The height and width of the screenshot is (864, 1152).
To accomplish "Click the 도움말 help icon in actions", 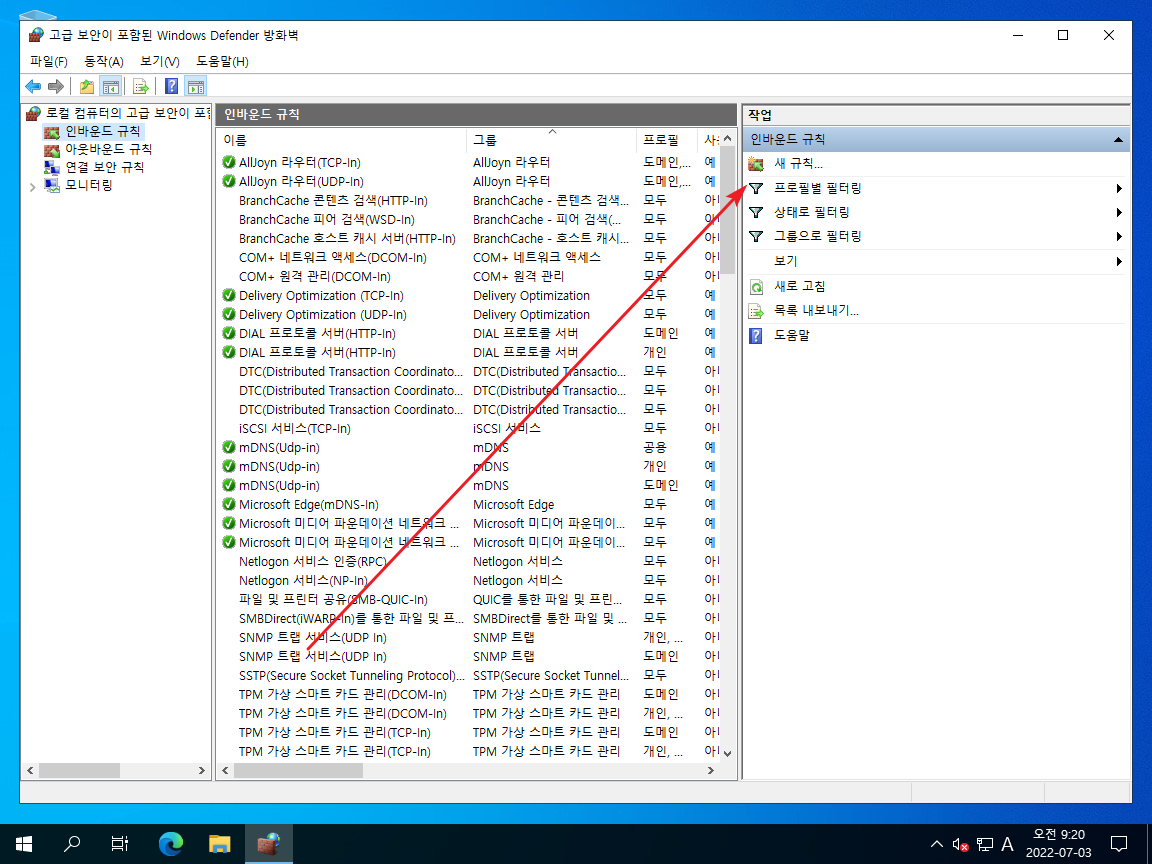I will tap(756, 336).
